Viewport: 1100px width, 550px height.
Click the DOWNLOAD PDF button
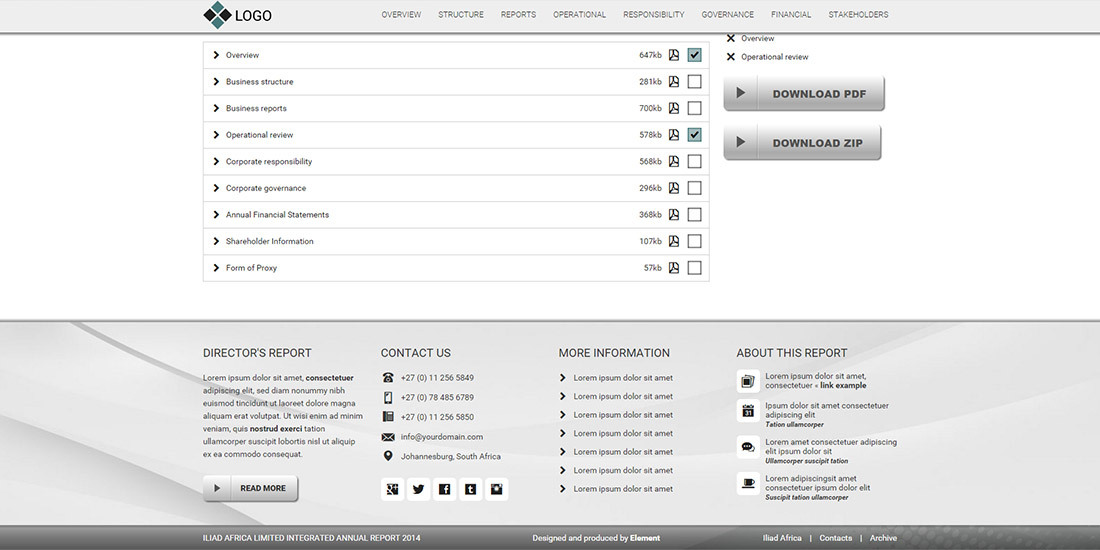804,93
